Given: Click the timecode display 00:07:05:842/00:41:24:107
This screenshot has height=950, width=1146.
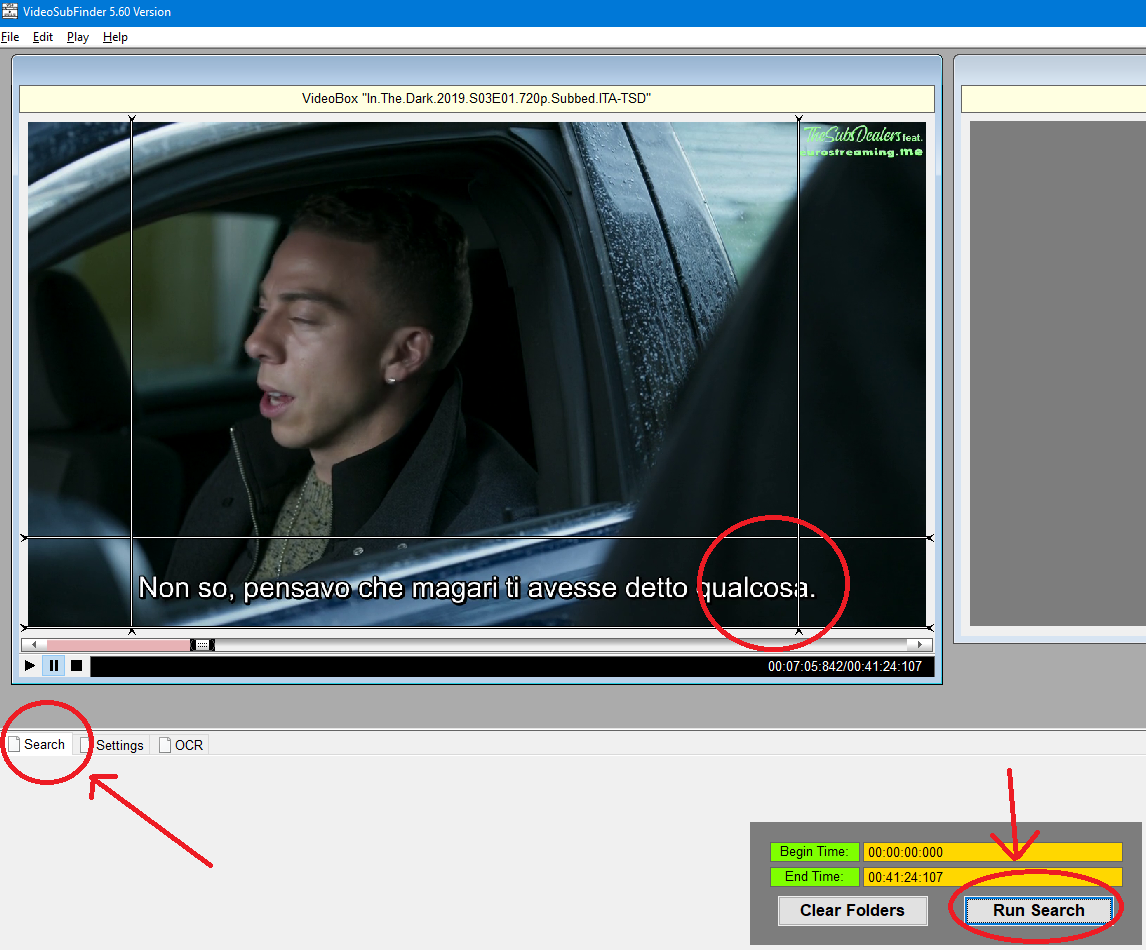Looking at the screenshot, I should point(845,666).
